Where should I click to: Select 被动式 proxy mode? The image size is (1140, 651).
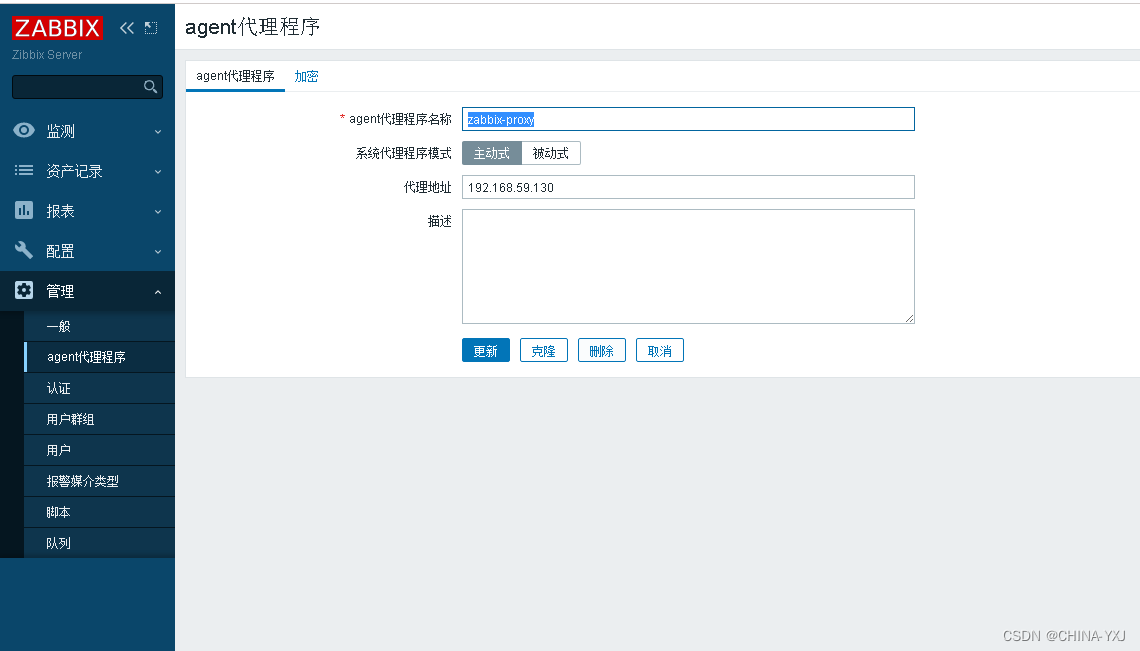(x=550, y=153)
